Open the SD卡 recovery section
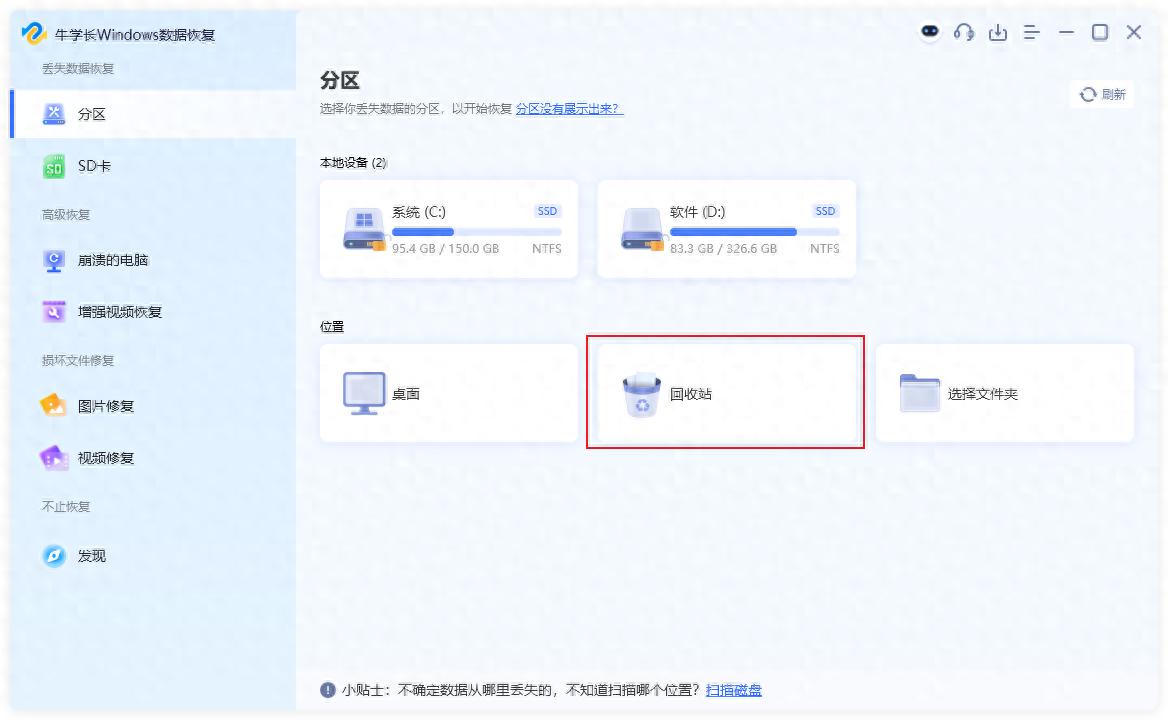Screen dimensions: 1168x720 (153, 166)
